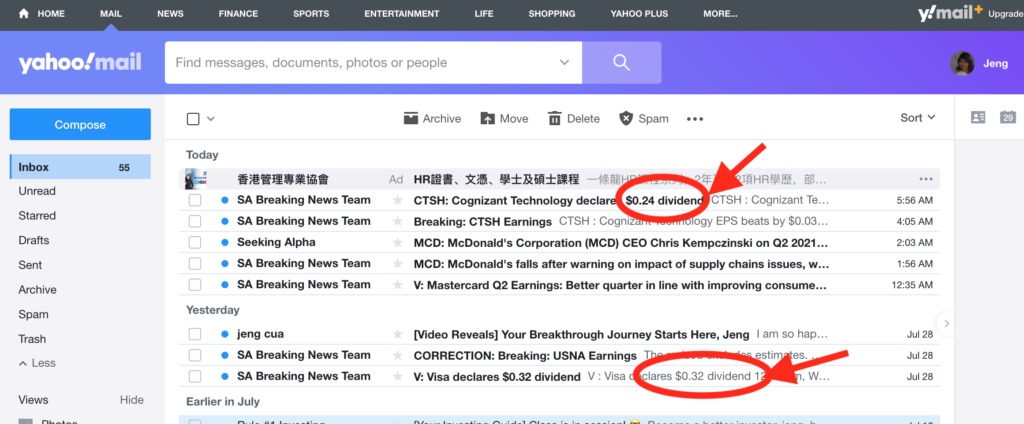Go to the Mail tab
This screenshot has width=1024, height=424.
tap(111, 14)
